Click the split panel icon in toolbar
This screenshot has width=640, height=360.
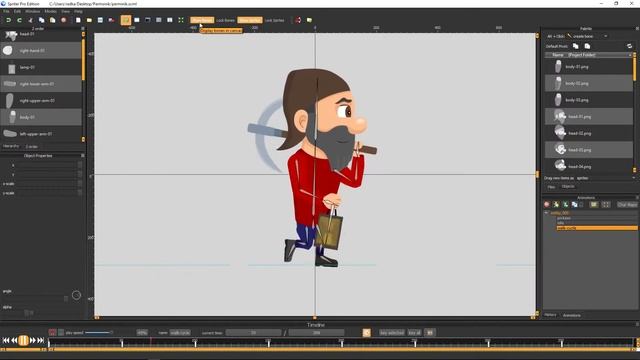[170, 20]
